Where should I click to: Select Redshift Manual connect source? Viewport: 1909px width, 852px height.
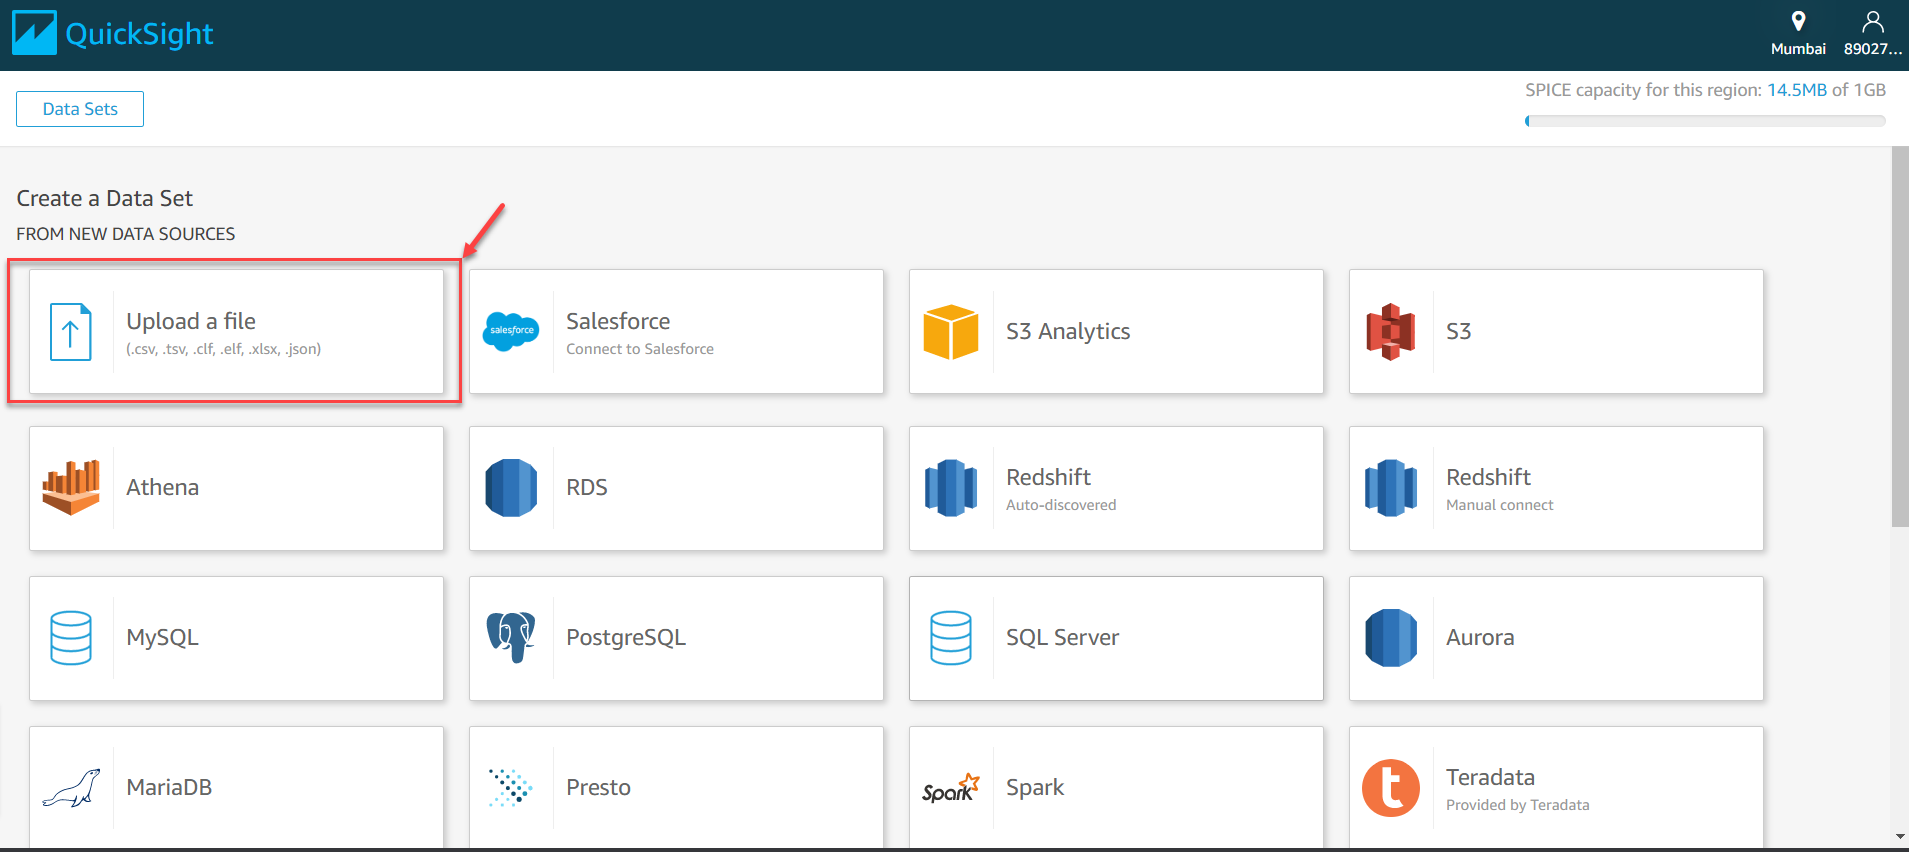(1556, 488)
